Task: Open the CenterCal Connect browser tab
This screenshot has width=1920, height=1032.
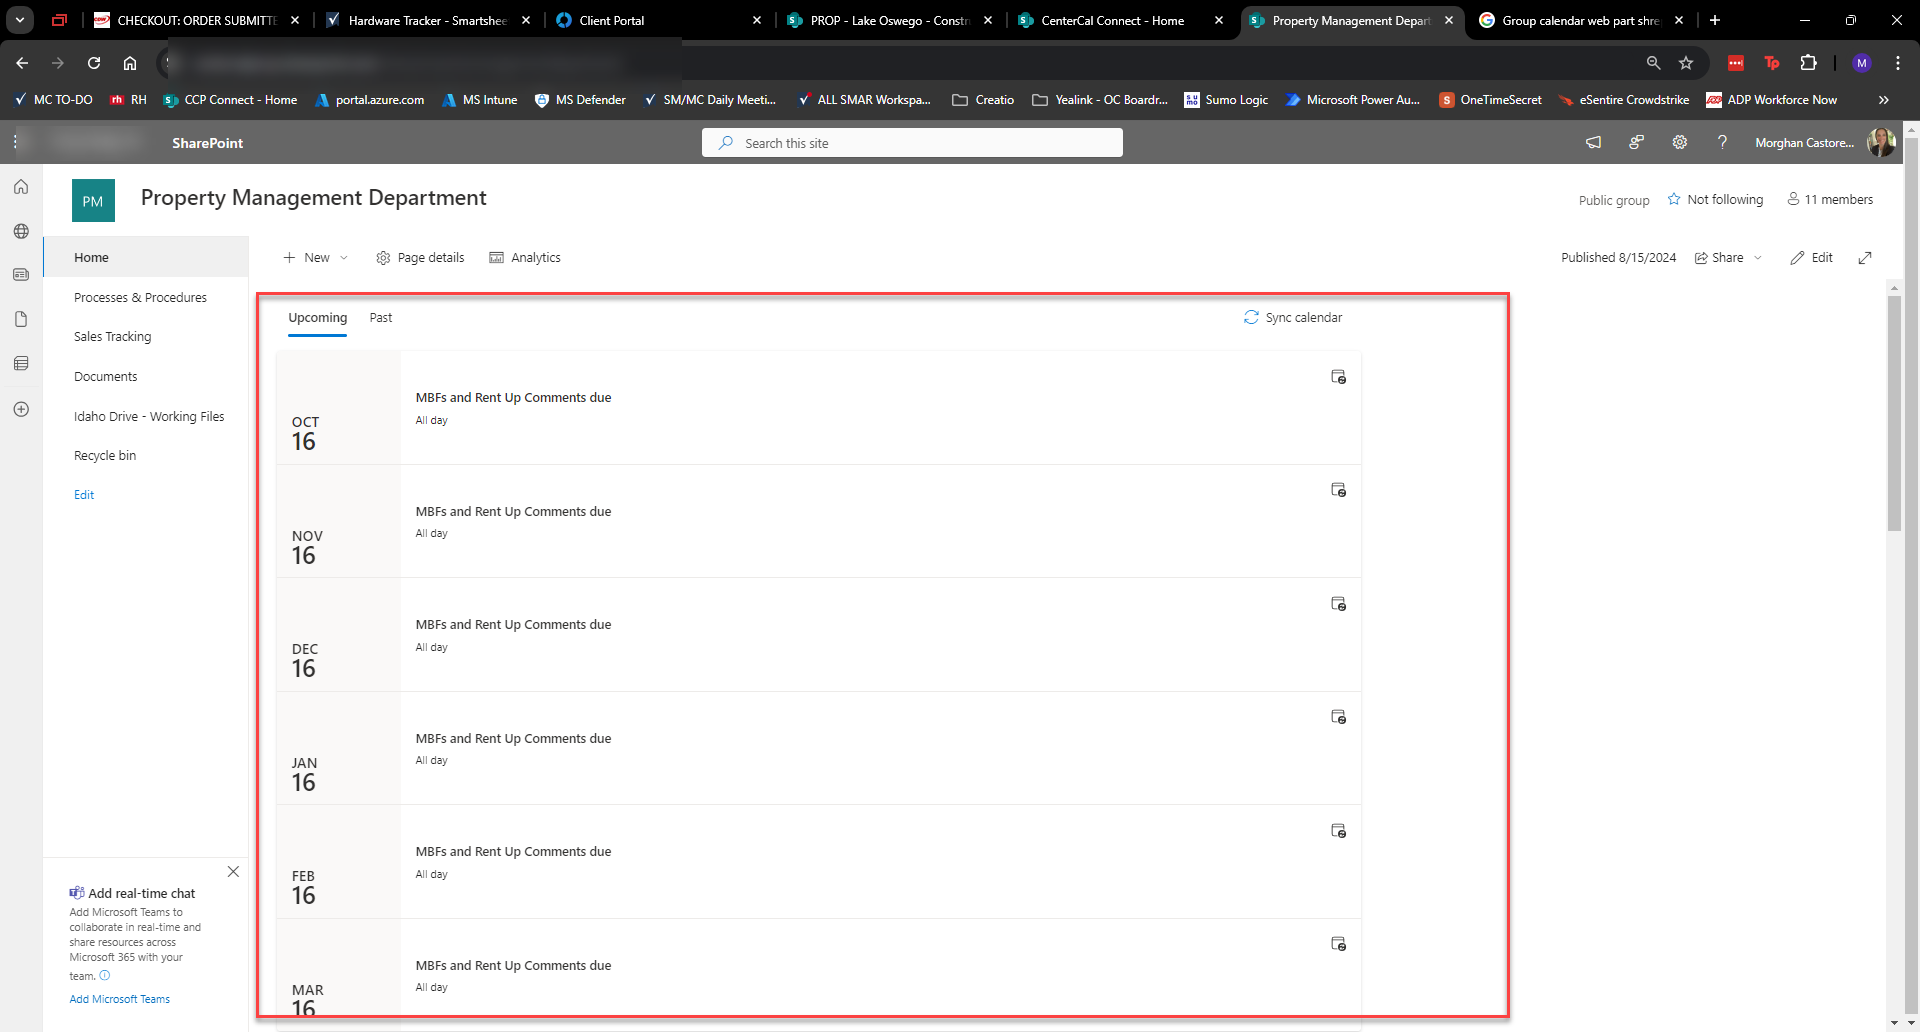Action: pyautogui.click(x=1110, y=20)
